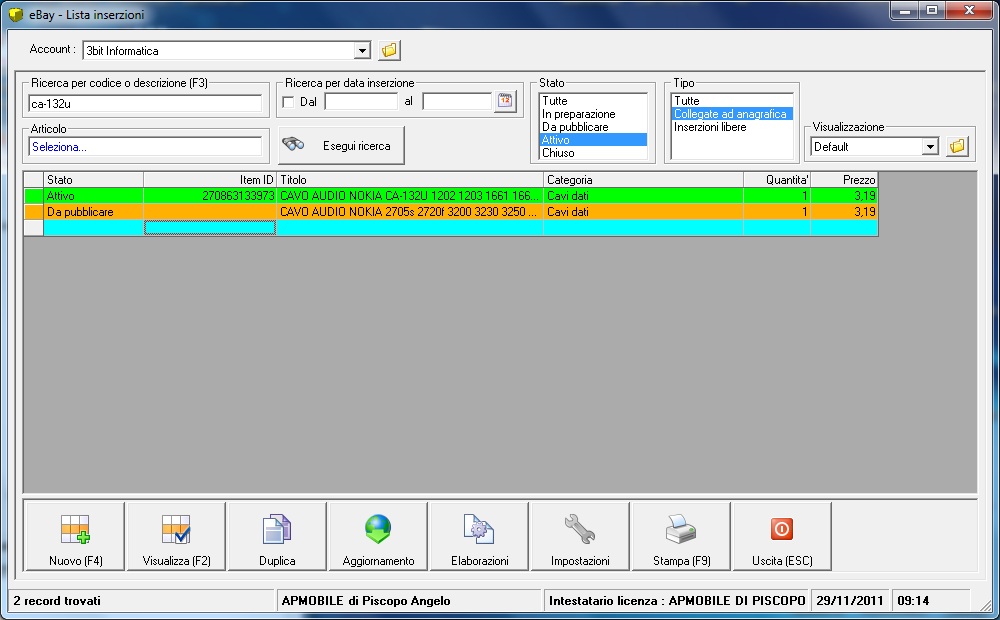Sort by the Prezzo column header
This screenshot has height=620, width=1000.
844,180
